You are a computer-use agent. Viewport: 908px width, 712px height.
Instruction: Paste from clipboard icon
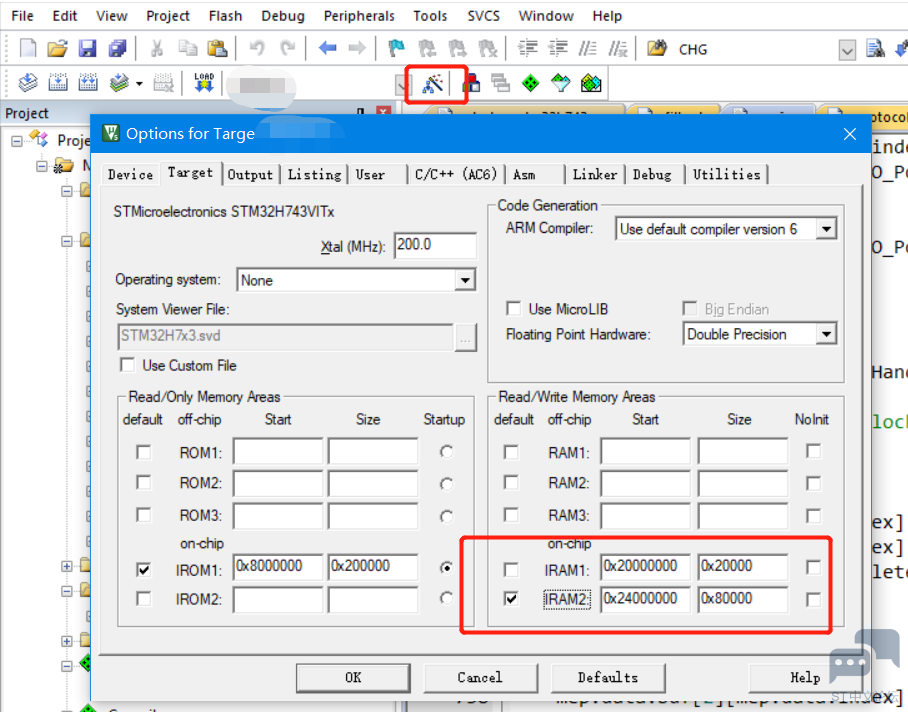217,49
